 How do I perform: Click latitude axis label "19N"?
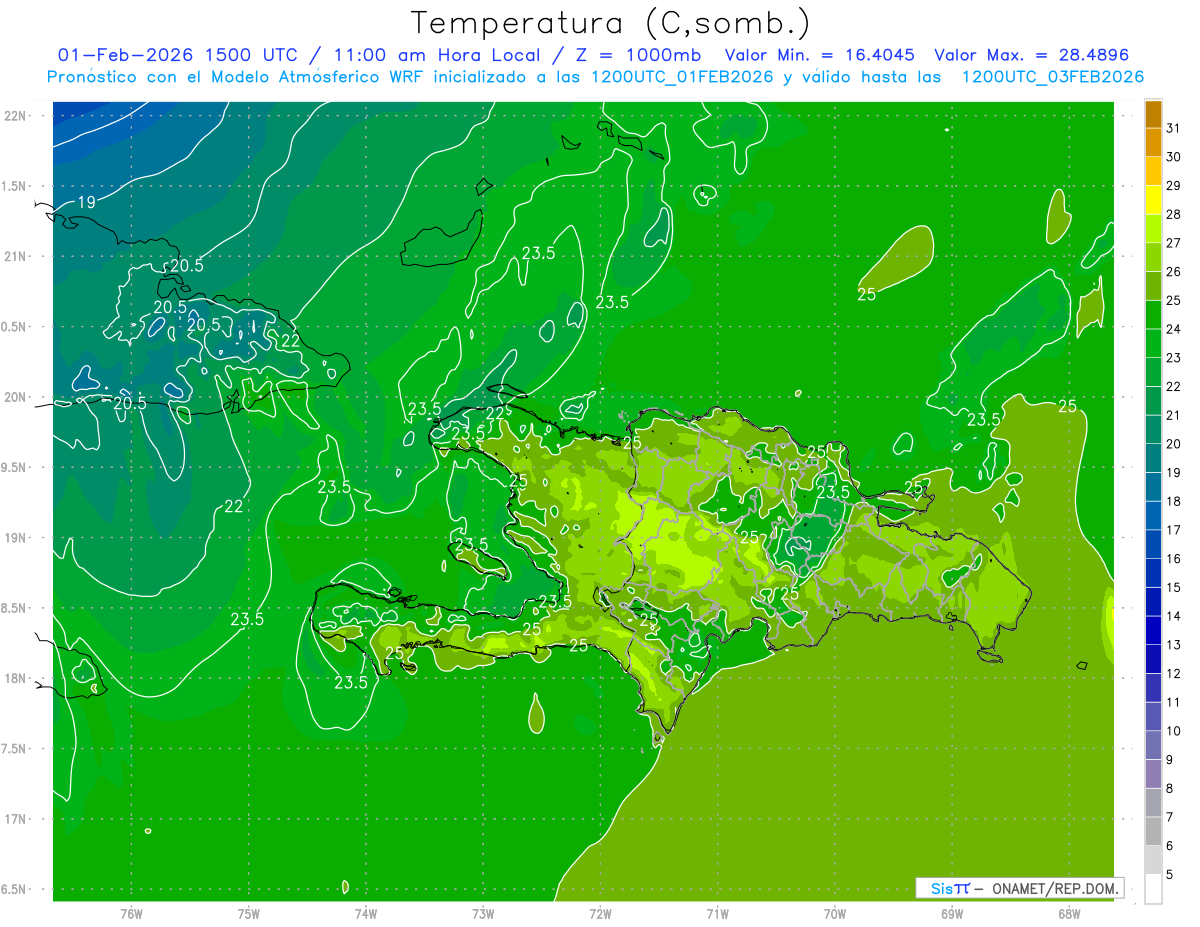(x=17, y=538)
